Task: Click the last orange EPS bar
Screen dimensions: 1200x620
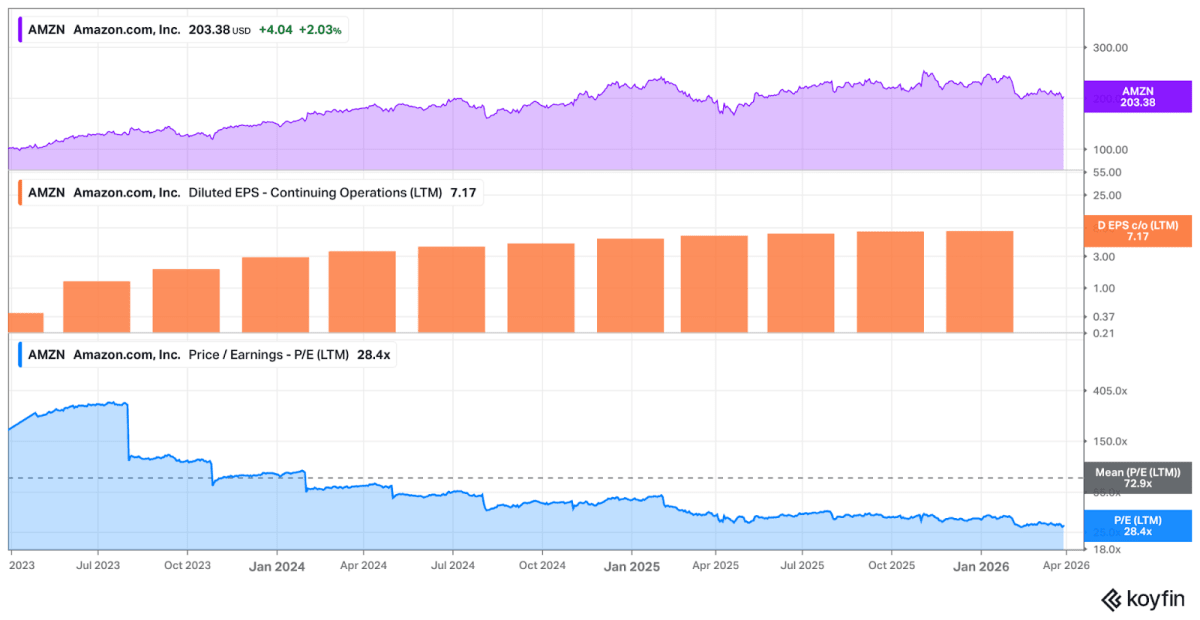Action: (980, 282)
